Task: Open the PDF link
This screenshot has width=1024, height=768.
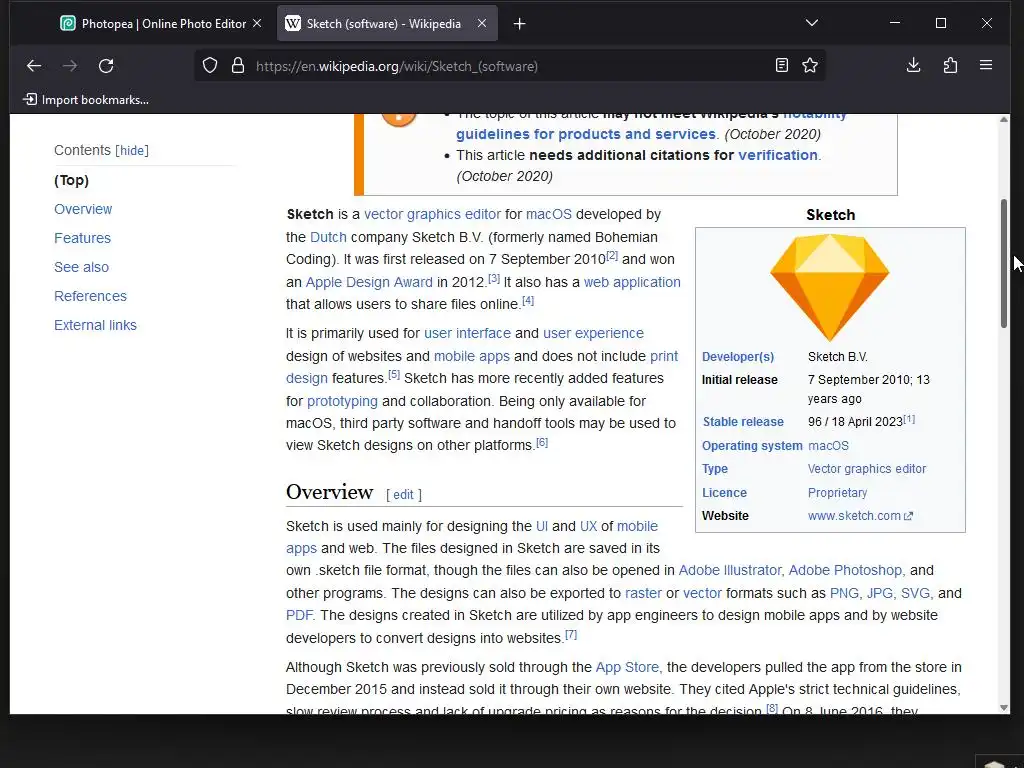Action: [299, 615]
